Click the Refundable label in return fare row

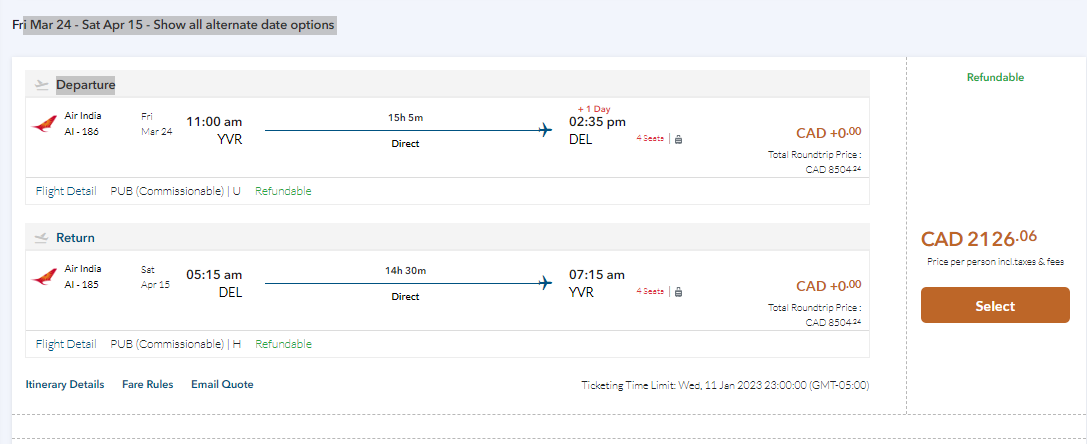coord(283,344)
